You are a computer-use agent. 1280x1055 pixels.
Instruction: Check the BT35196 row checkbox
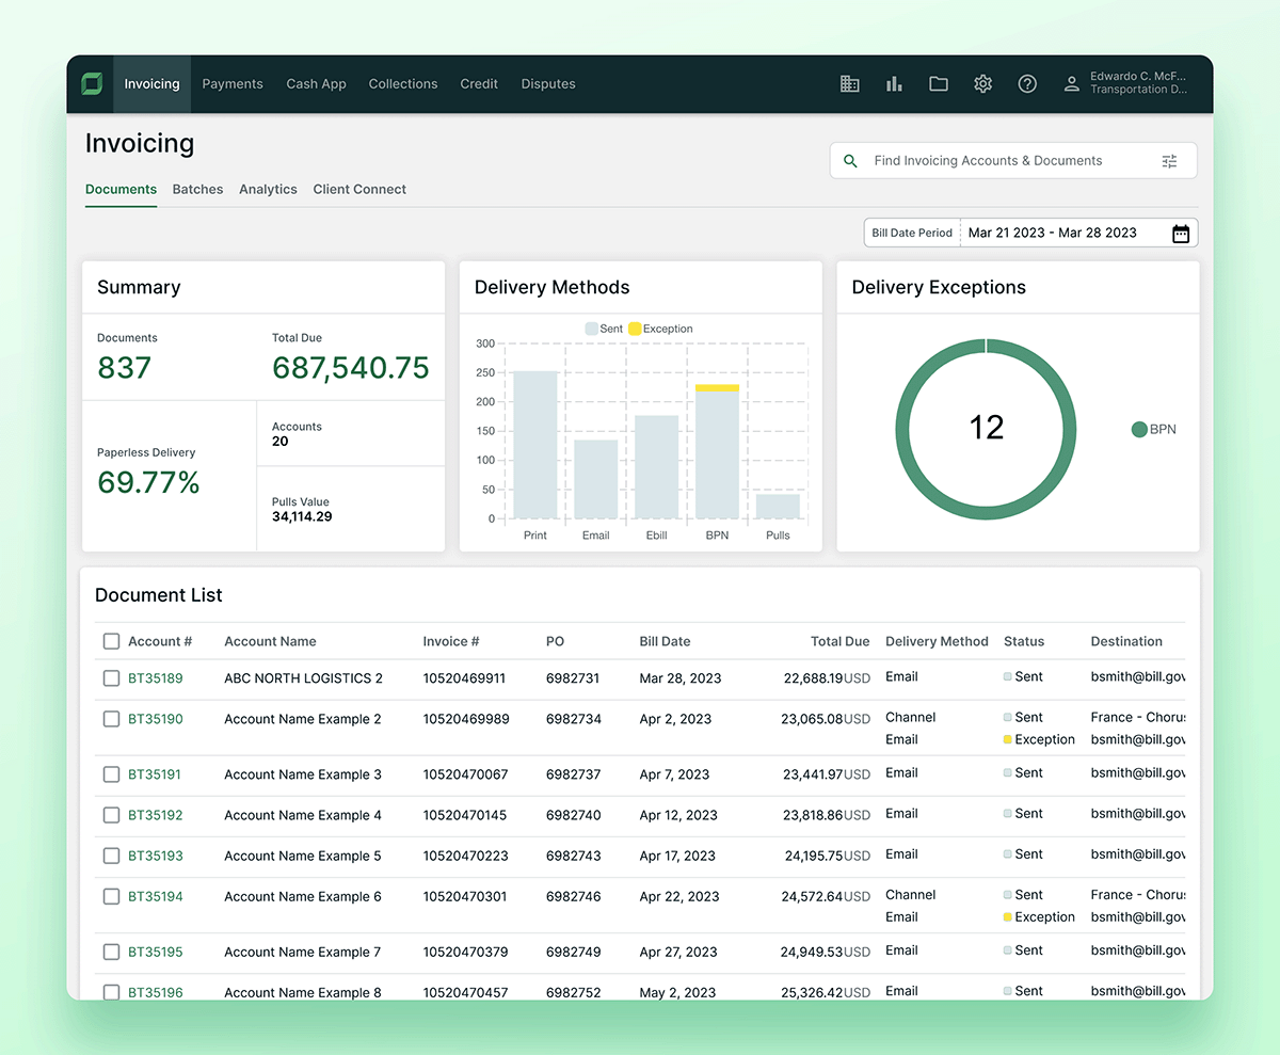click(x=111, y=992)
